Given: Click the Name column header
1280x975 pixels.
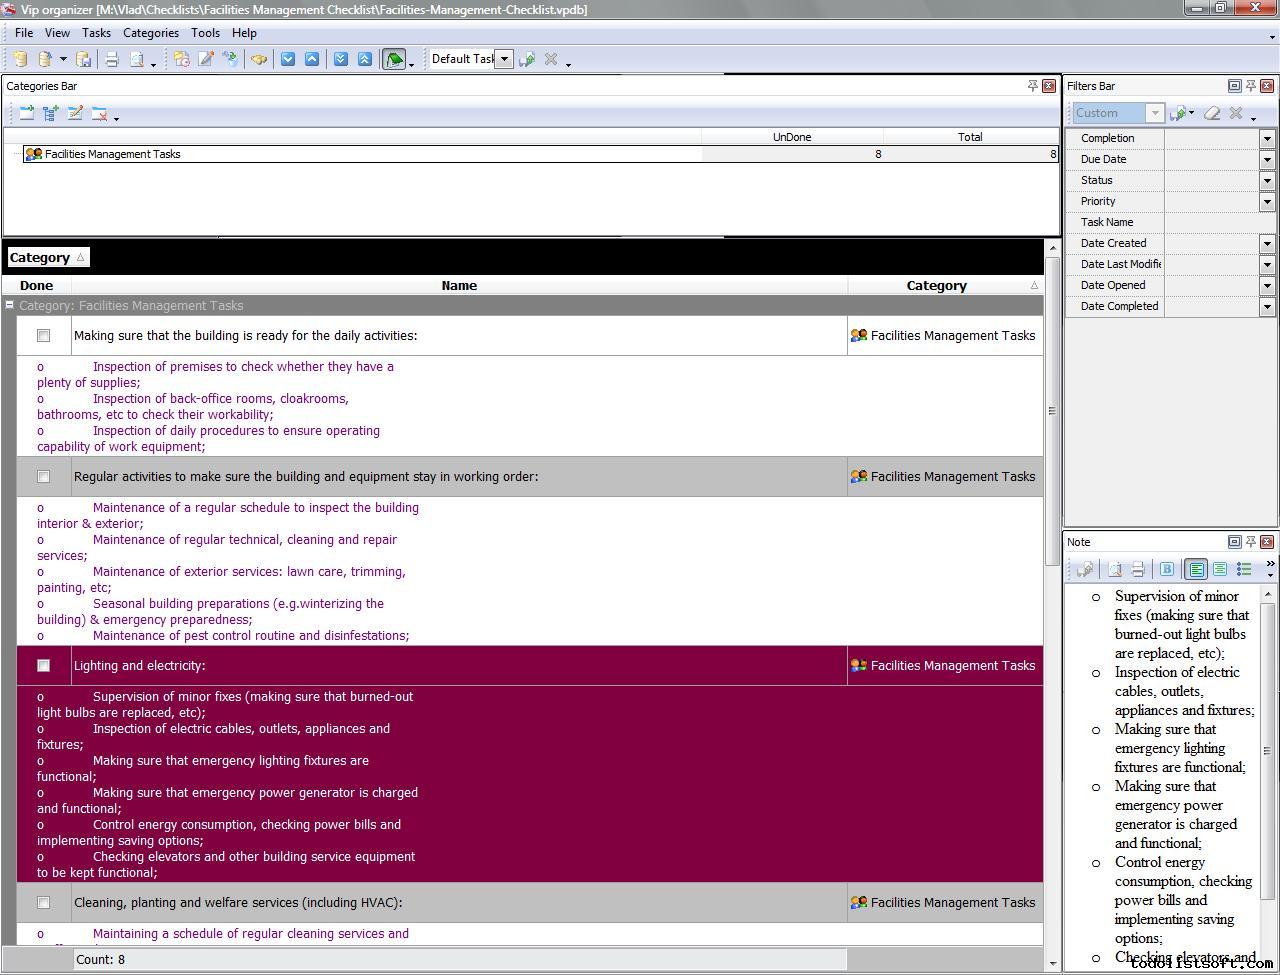Looking at the screenshot, I should tap(459, 286).
